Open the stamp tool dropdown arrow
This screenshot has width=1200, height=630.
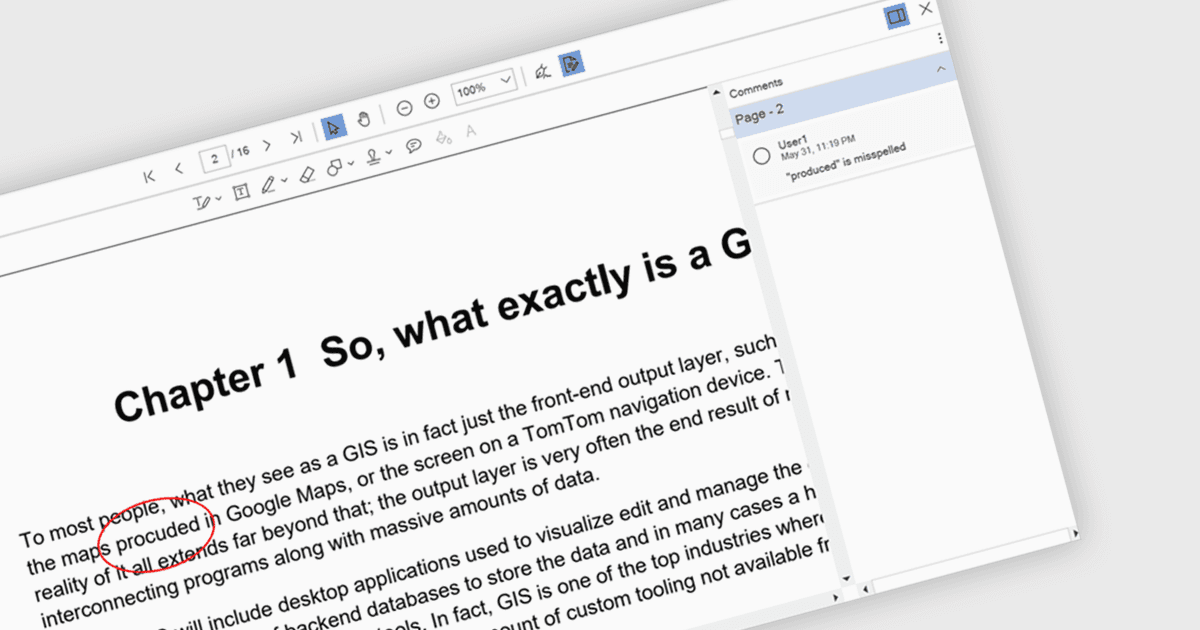(x=389, y=153)
